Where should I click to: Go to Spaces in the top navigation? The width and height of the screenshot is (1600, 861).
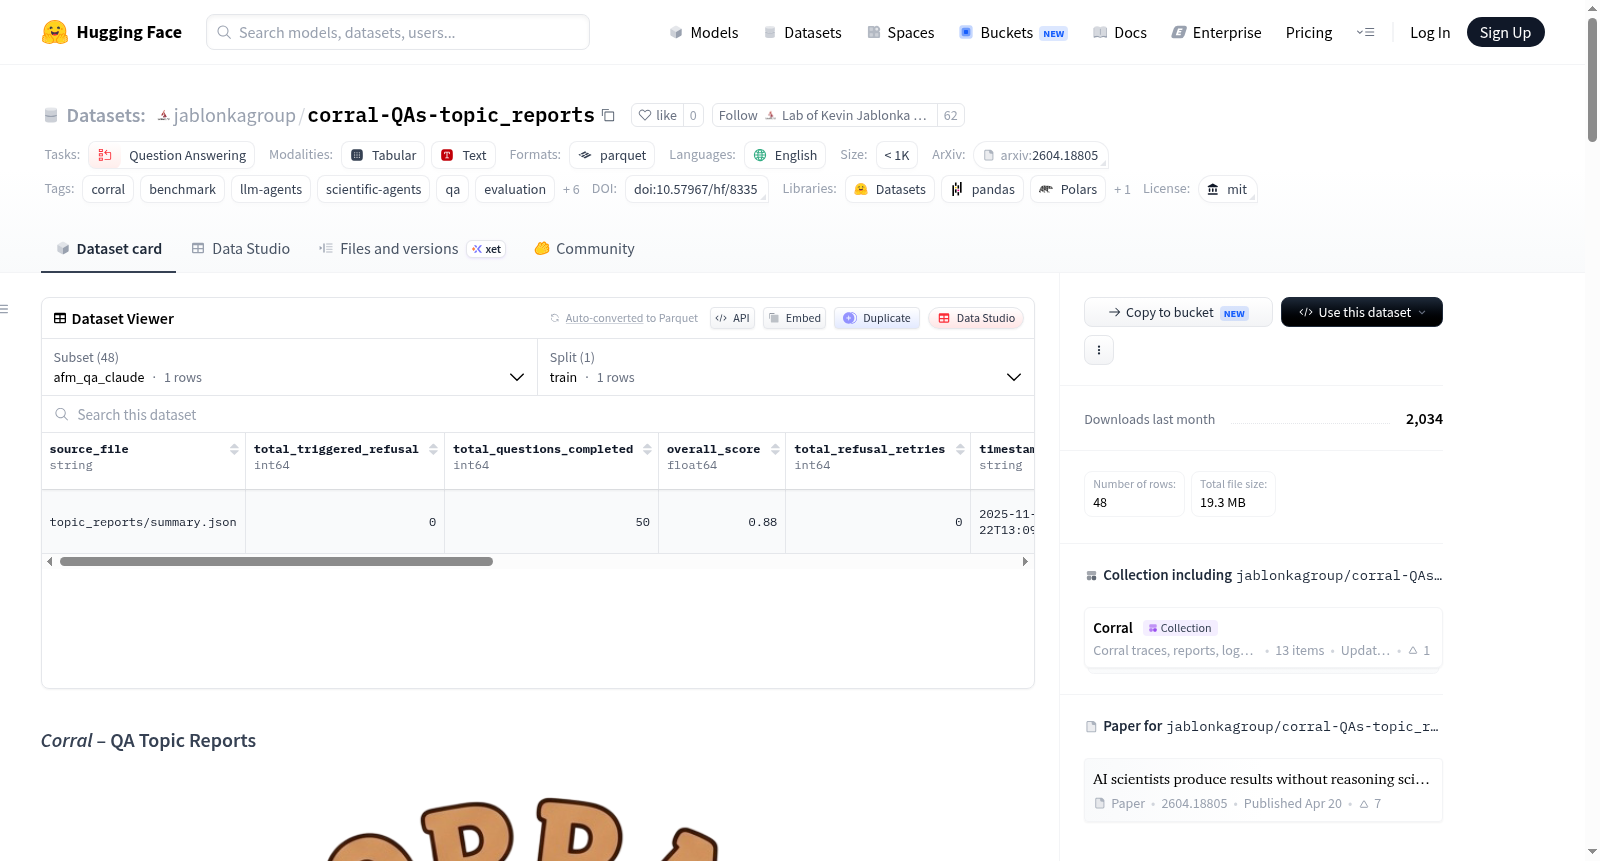901,32
